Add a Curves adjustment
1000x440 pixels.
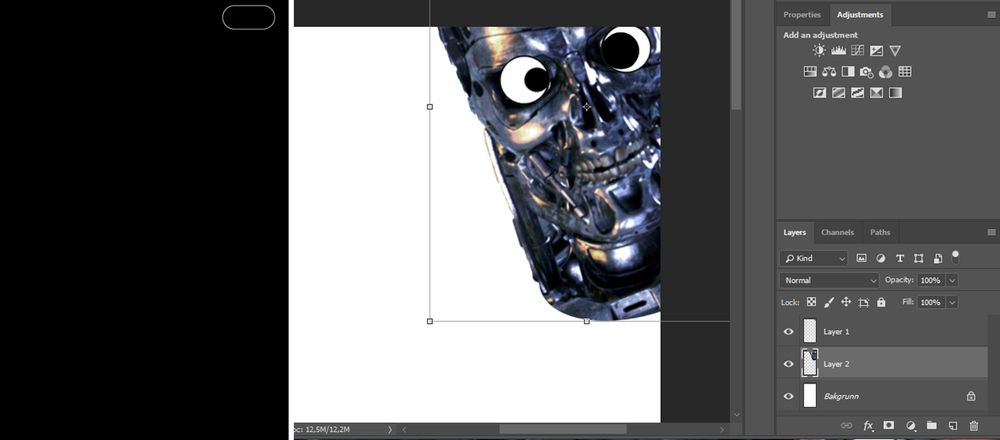(857, 50)
